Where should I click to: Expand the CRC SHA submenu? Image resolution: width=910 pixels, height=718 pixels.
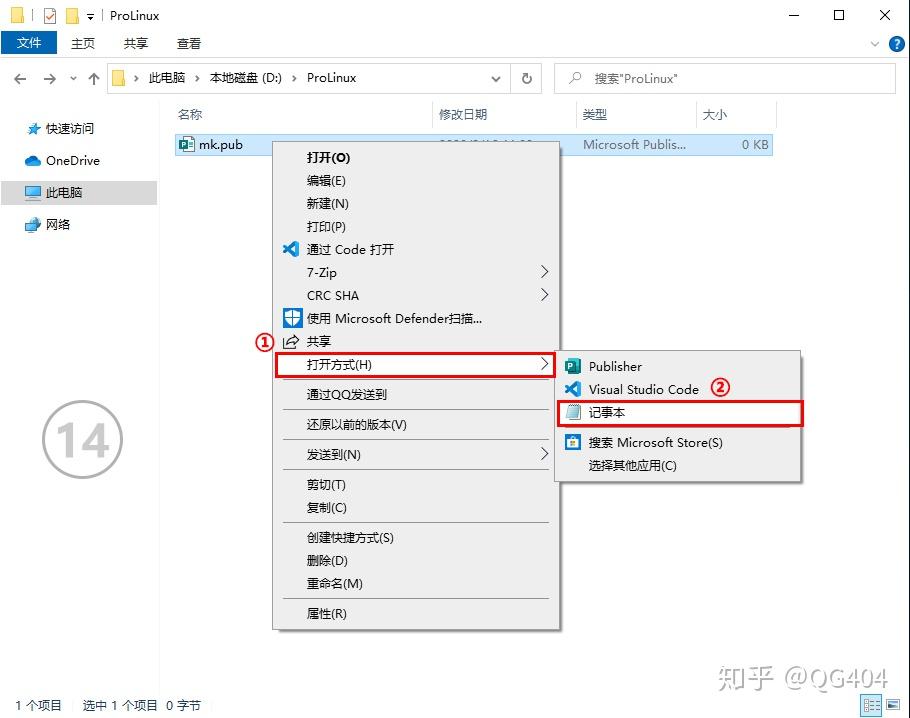point(544,295)
